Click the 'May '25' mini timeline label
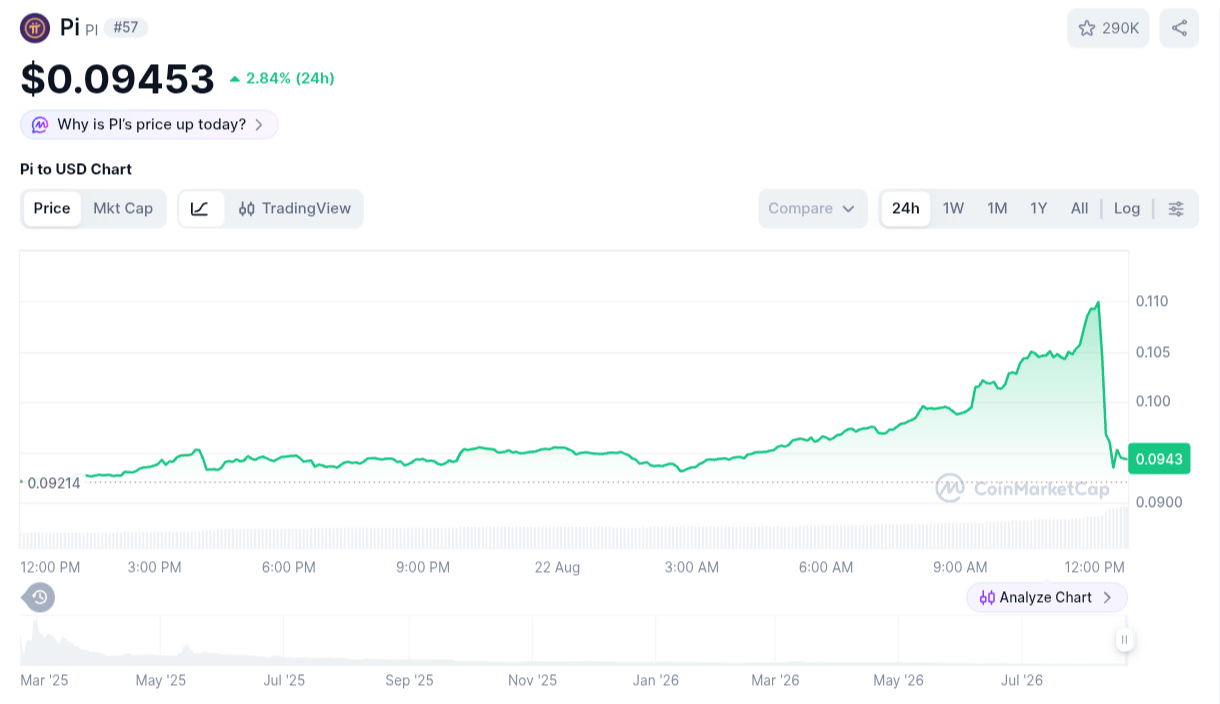The height and width of the screenshot is (704, 1220). (x=161, y=681)
